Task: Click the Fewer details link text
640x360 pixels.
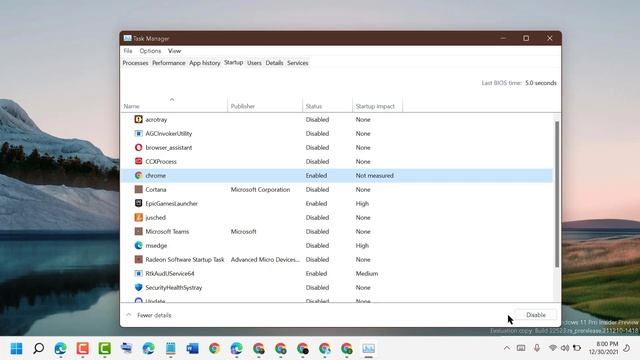Action: [154, 315]
